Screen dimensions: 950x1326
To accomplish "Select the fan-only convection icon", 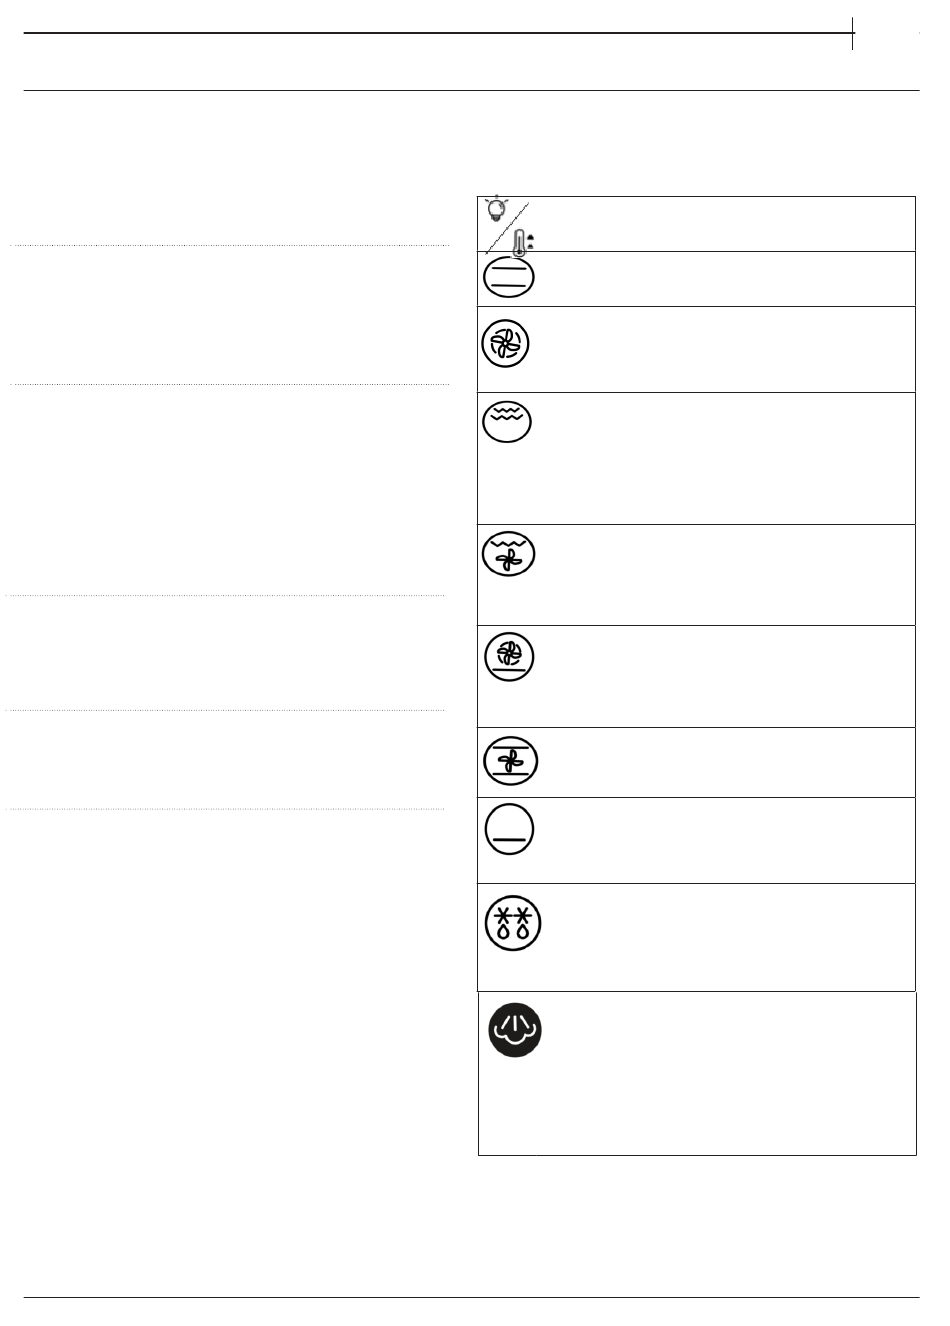I will [x=506, y=344].
